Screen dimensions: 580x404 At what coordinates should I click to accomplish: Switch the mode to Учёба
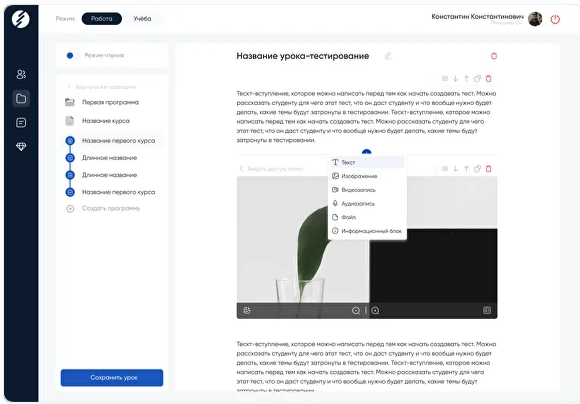coord(142,18)
